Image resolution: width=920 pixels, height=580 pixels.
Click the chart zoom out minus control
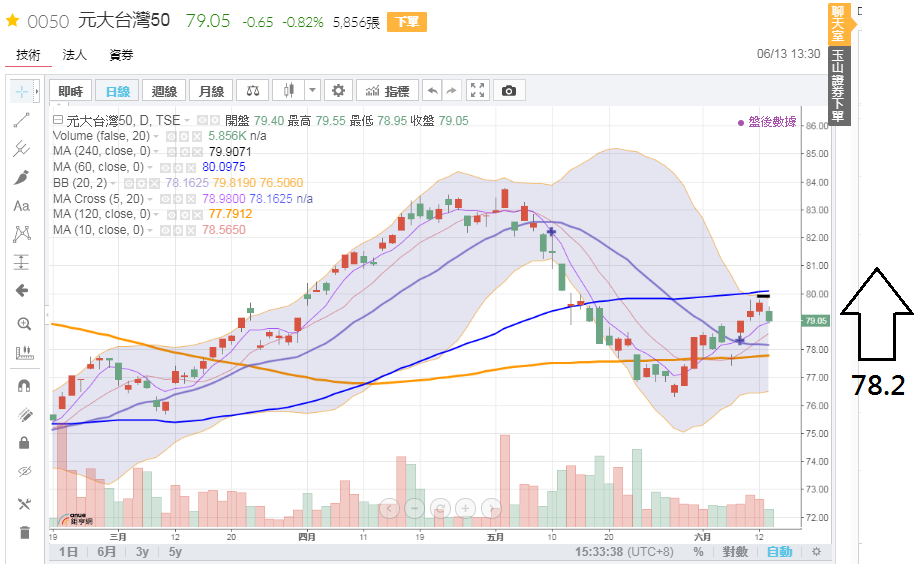coord(415,508)
